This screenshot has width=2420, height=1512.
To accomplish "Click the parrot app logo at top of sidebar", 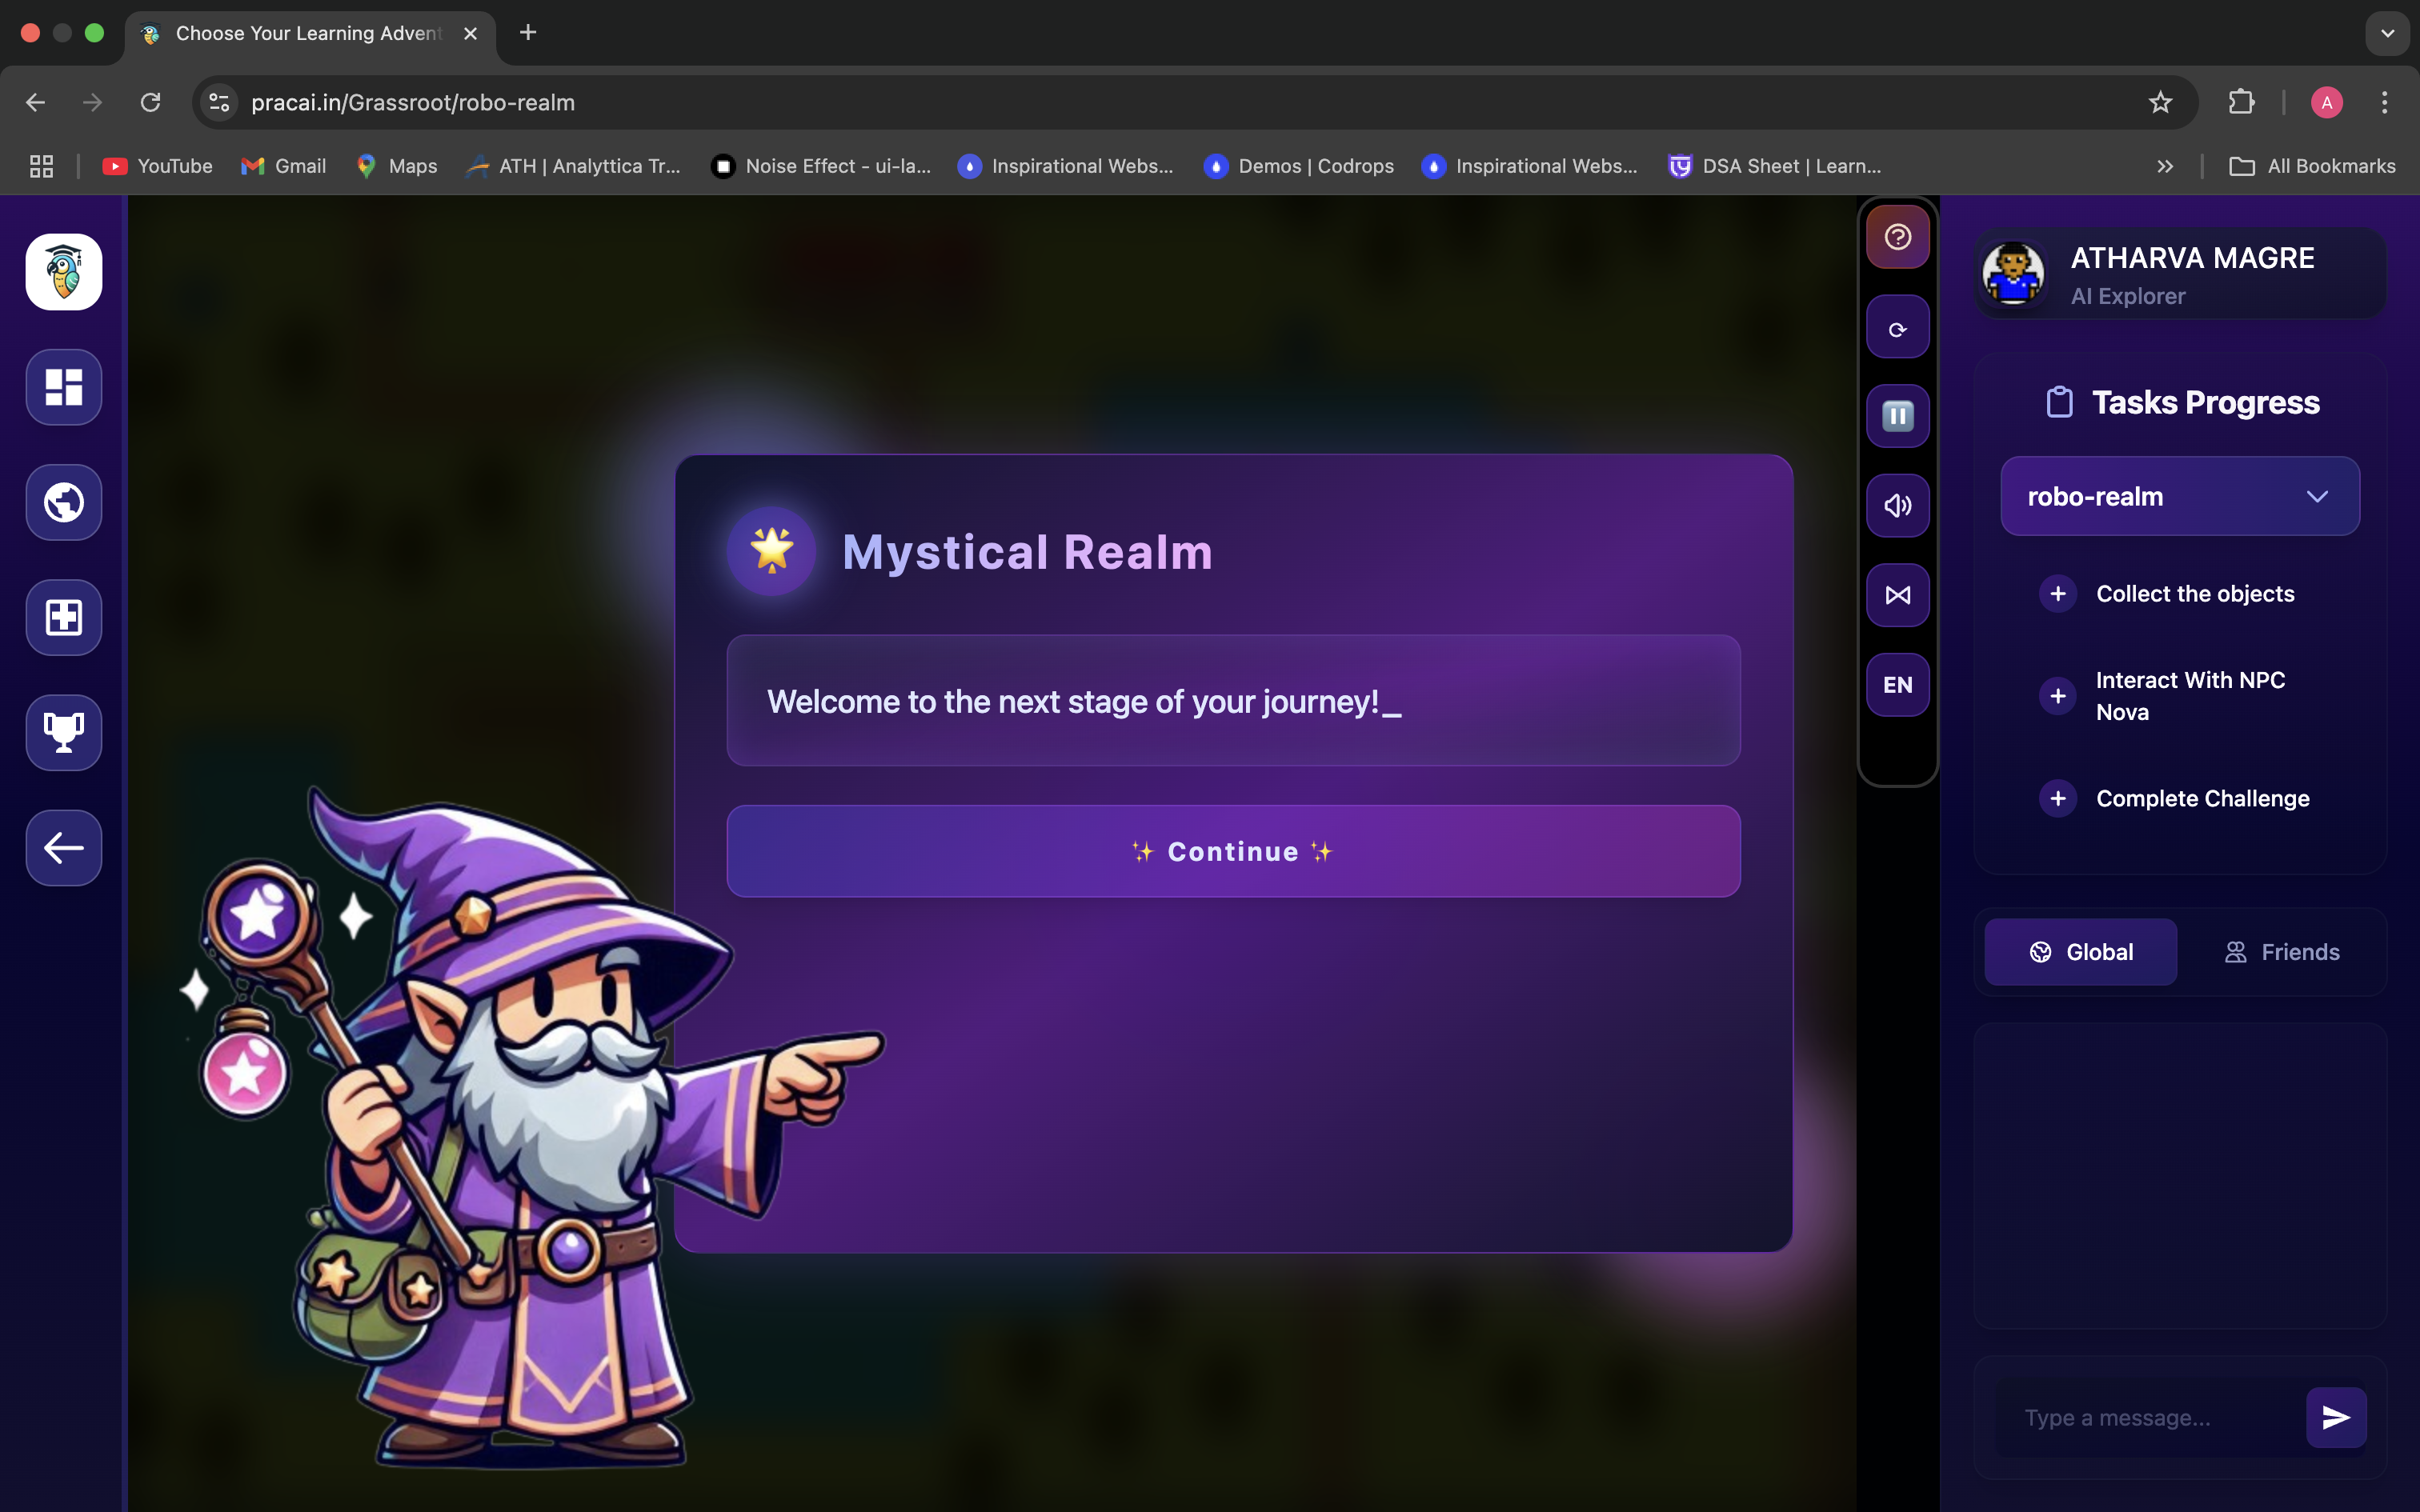I will coord(63,271).
